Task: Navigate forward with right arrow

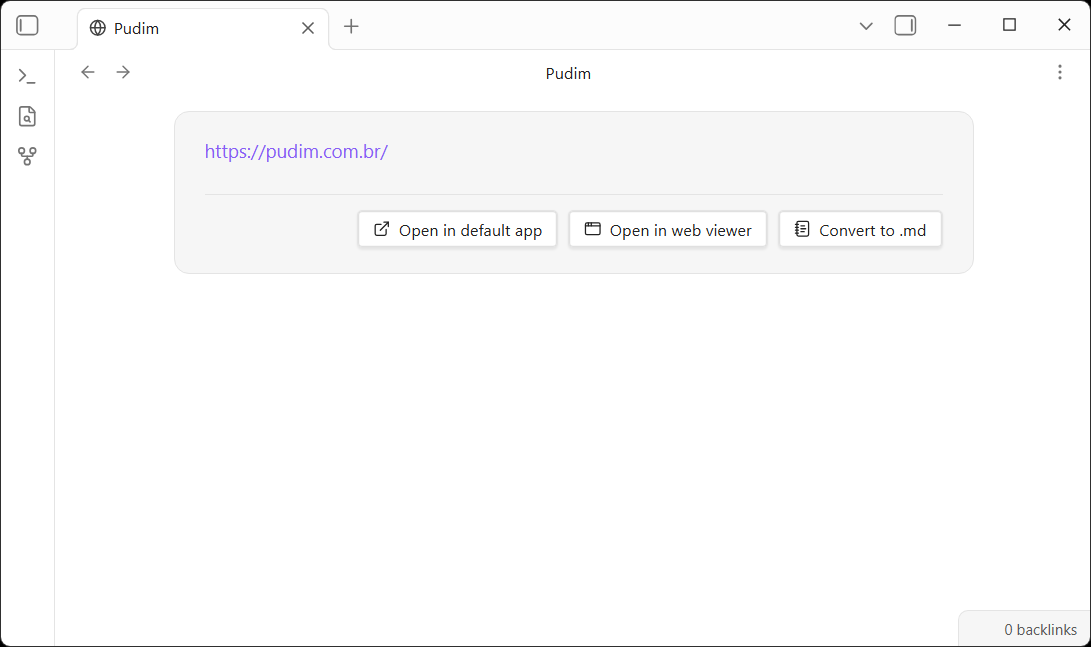Action: (123, 72)
